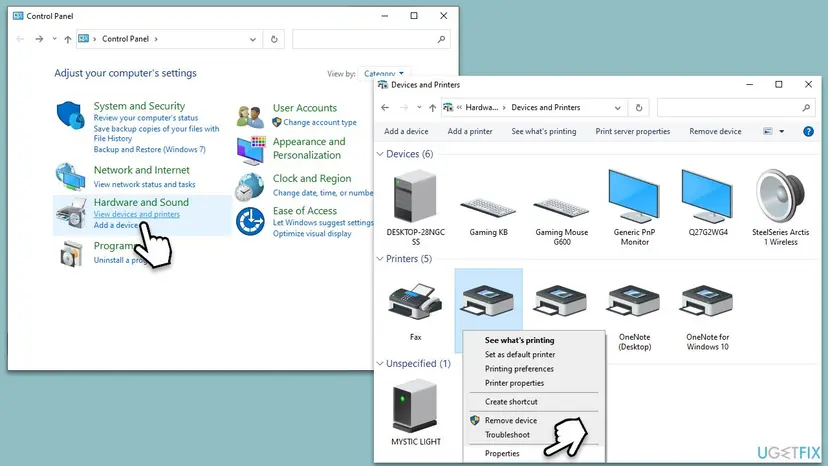This screenshot has width=828, height=466.
Task: Collapse the Printers (5) group
Action: point(380,259)
